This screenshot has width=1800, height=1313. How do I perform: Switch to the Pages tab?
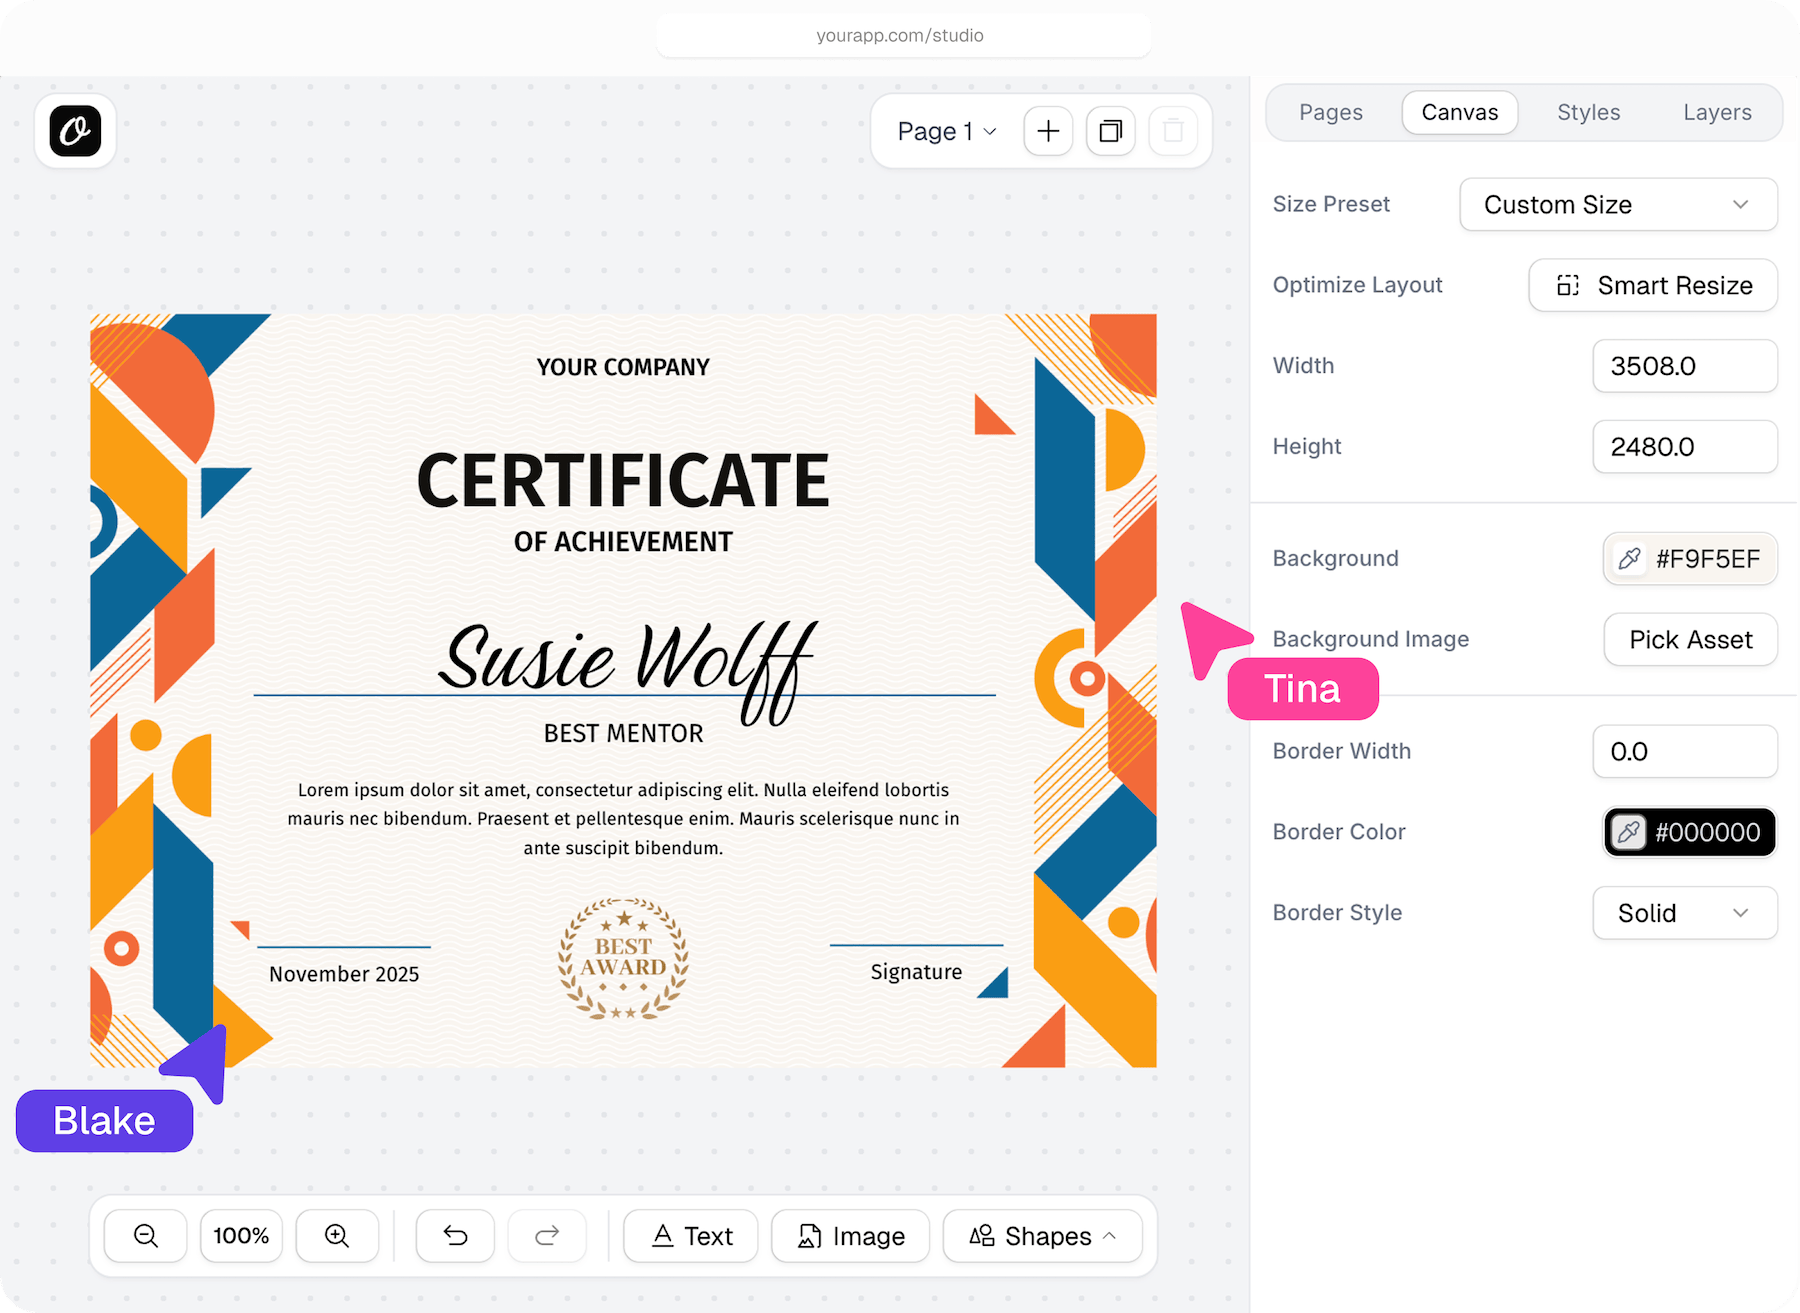coord(1330,112)
